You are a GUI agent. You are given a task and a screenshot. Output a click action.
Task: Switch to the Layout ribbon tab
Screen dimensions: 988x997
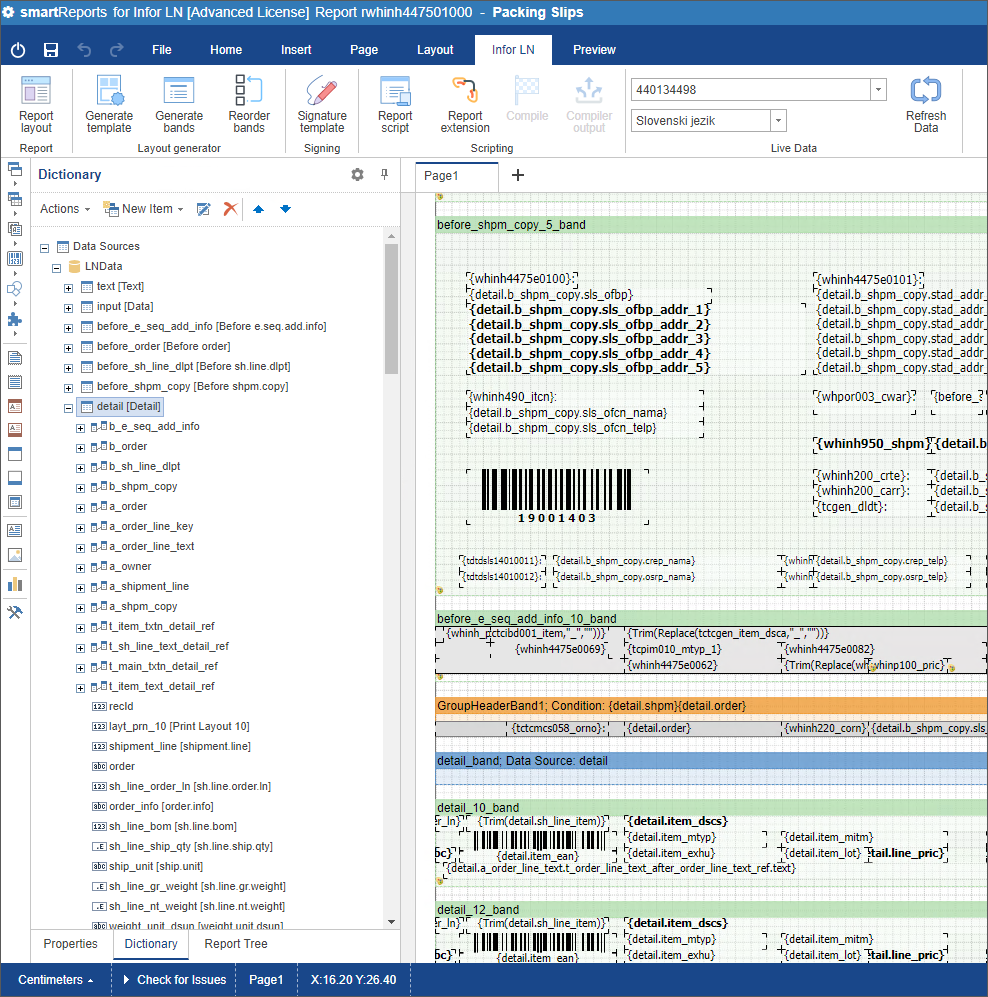tap(436, 50)
